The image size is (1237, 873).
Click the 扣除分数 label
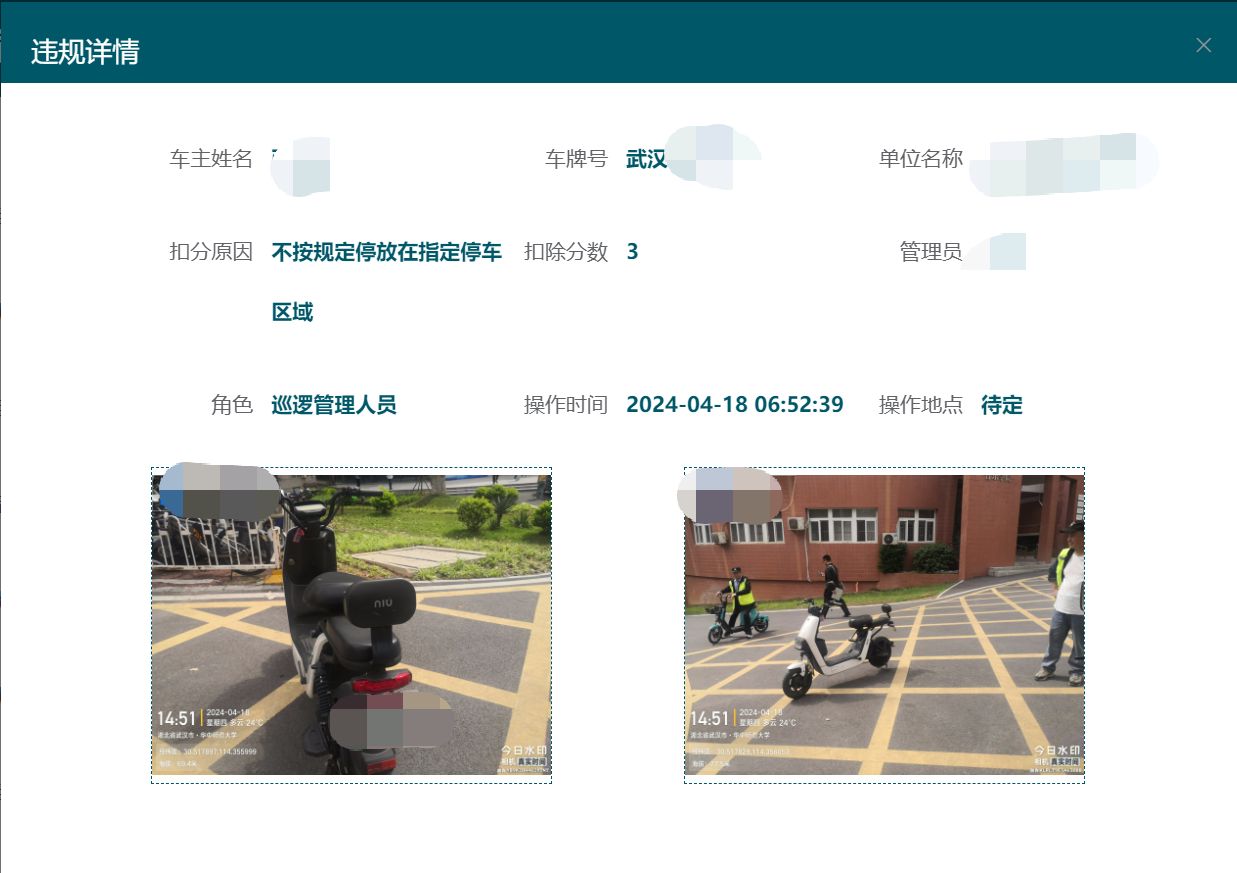(566, 252)
